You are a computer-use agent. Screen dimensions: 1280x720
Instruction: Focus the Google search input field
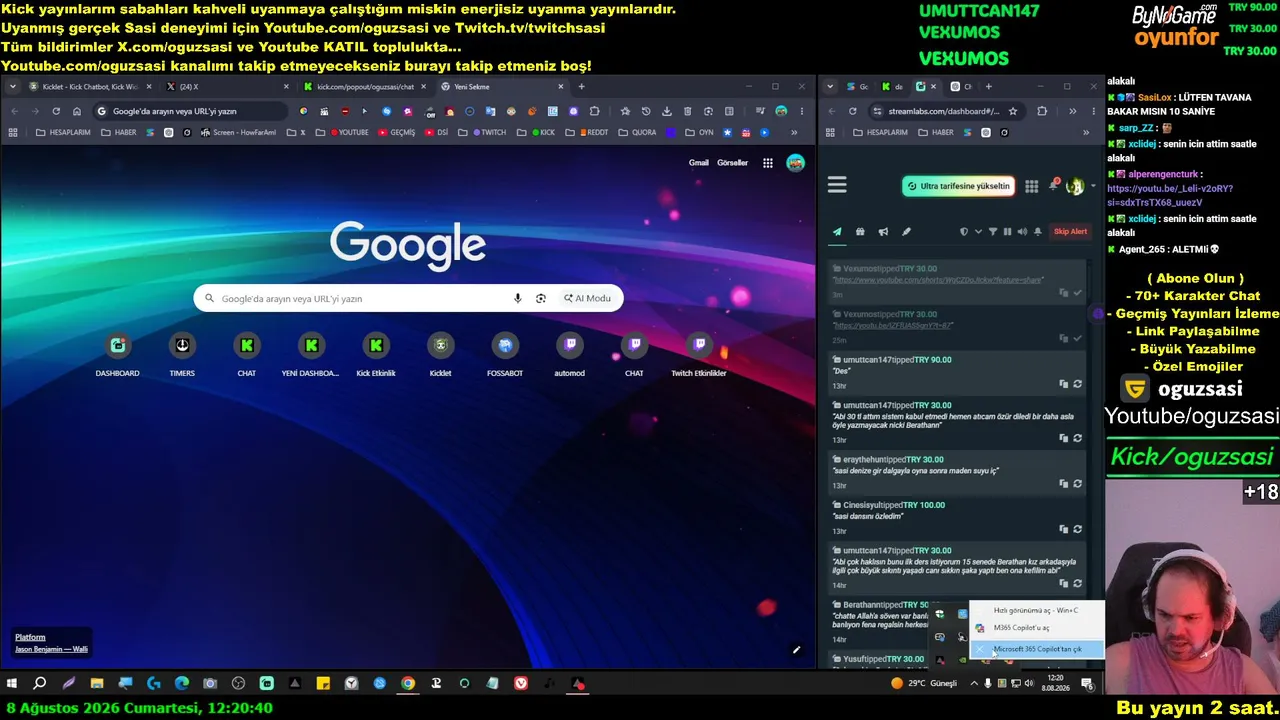pos(360,298)
